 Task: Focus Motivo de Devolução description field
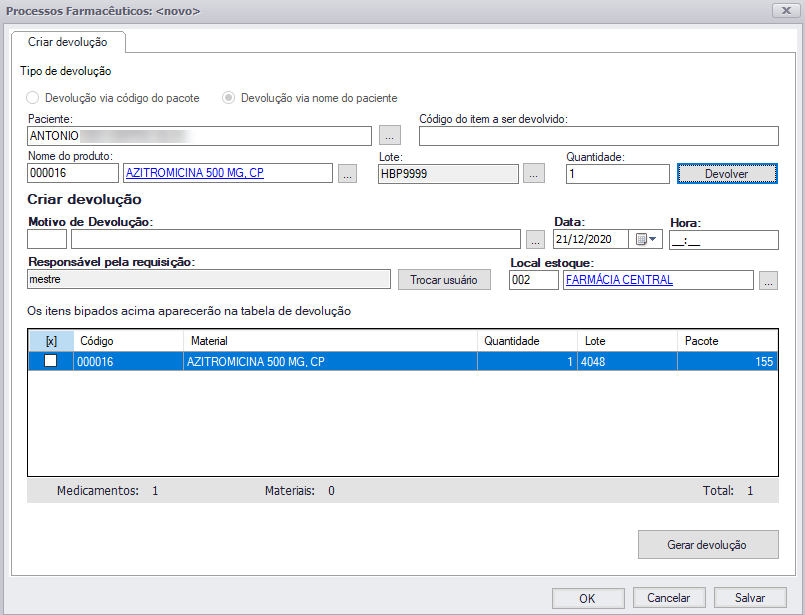[x=296, y=239]
